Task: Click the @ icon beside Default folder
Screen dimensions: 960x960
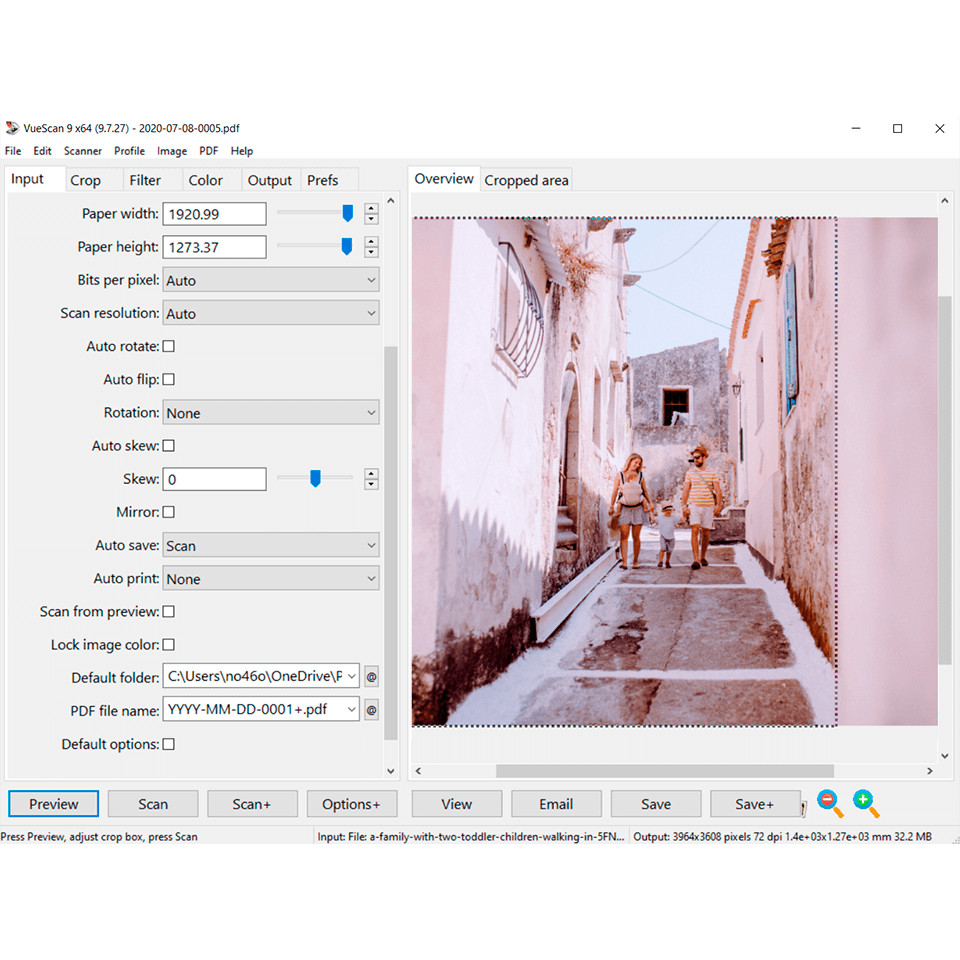Action: pyautogui.click(x=371, y=677)
